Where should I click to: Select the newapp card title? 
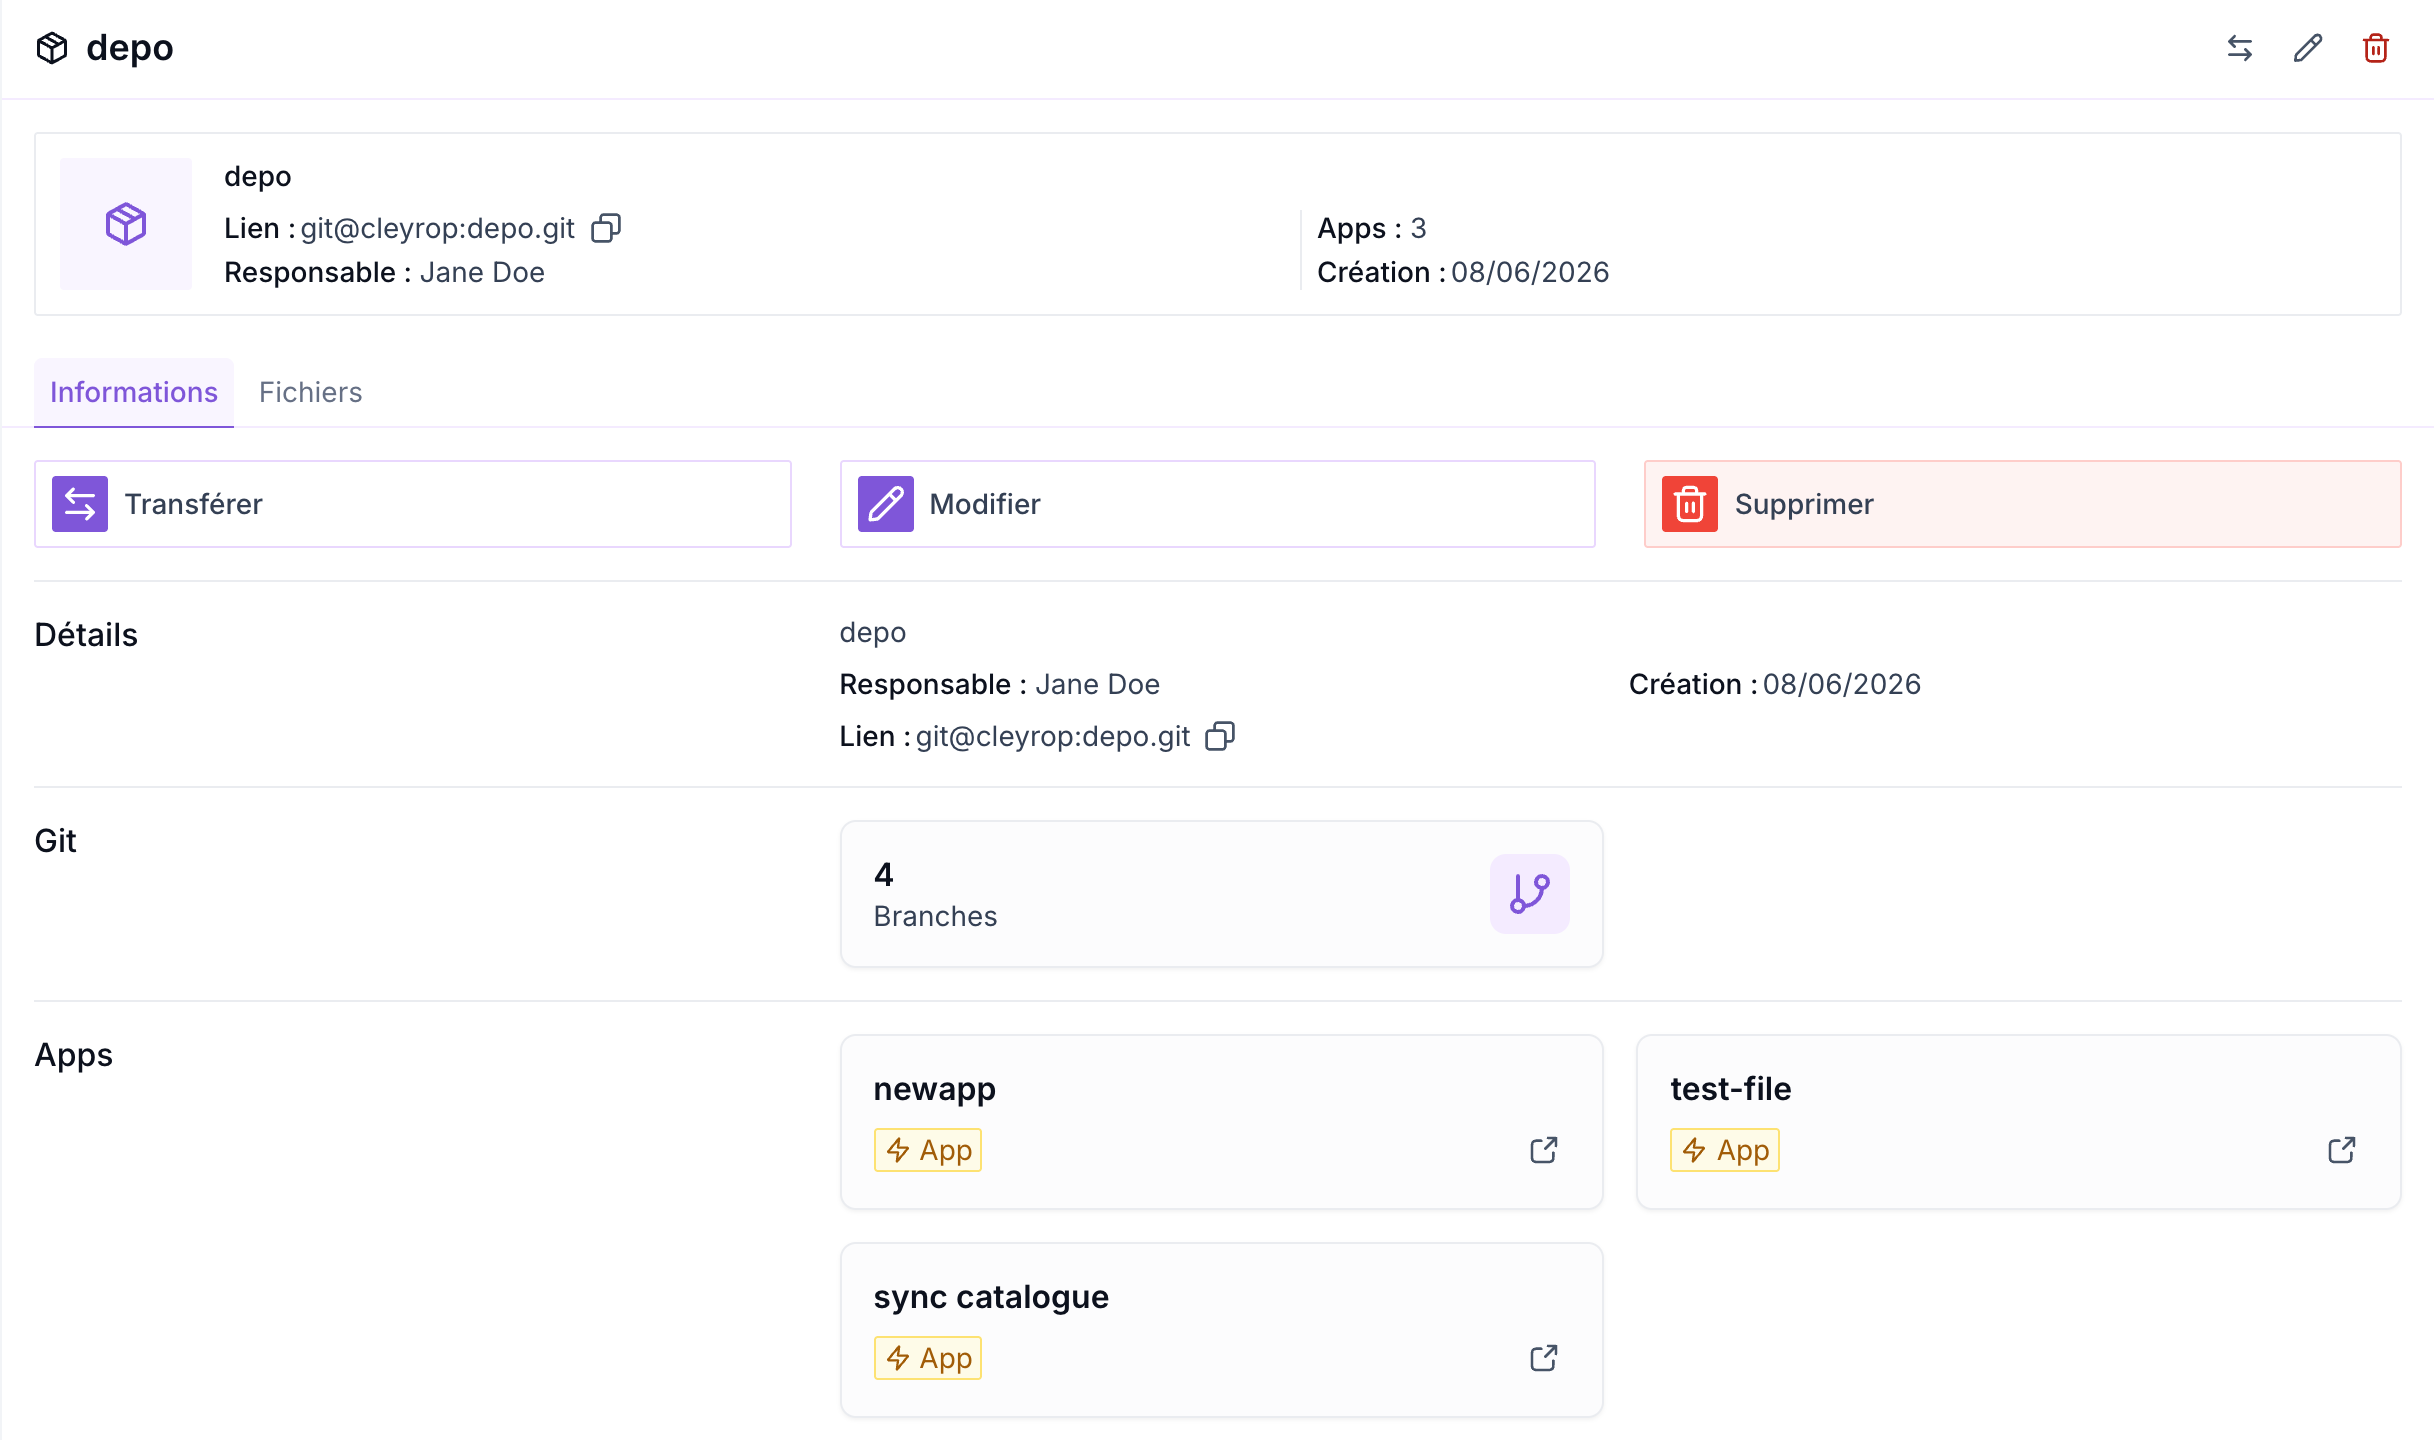[935, 1089]
